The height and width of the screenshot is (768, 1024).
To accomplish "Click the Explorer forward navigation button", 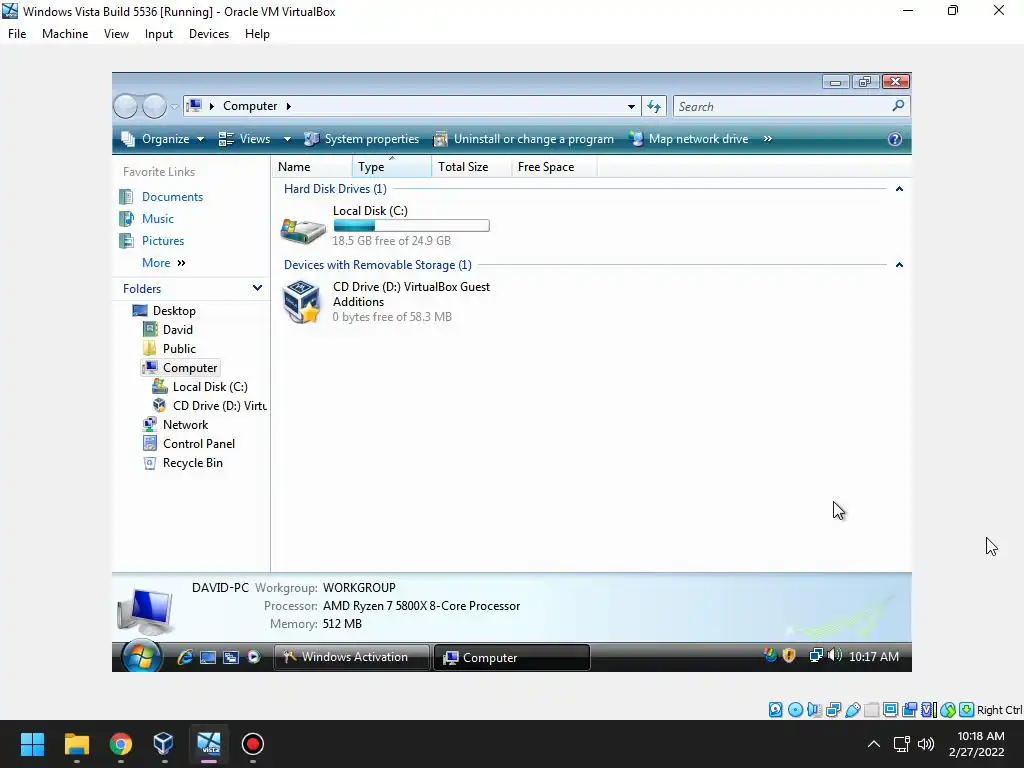I will (155, 106).
